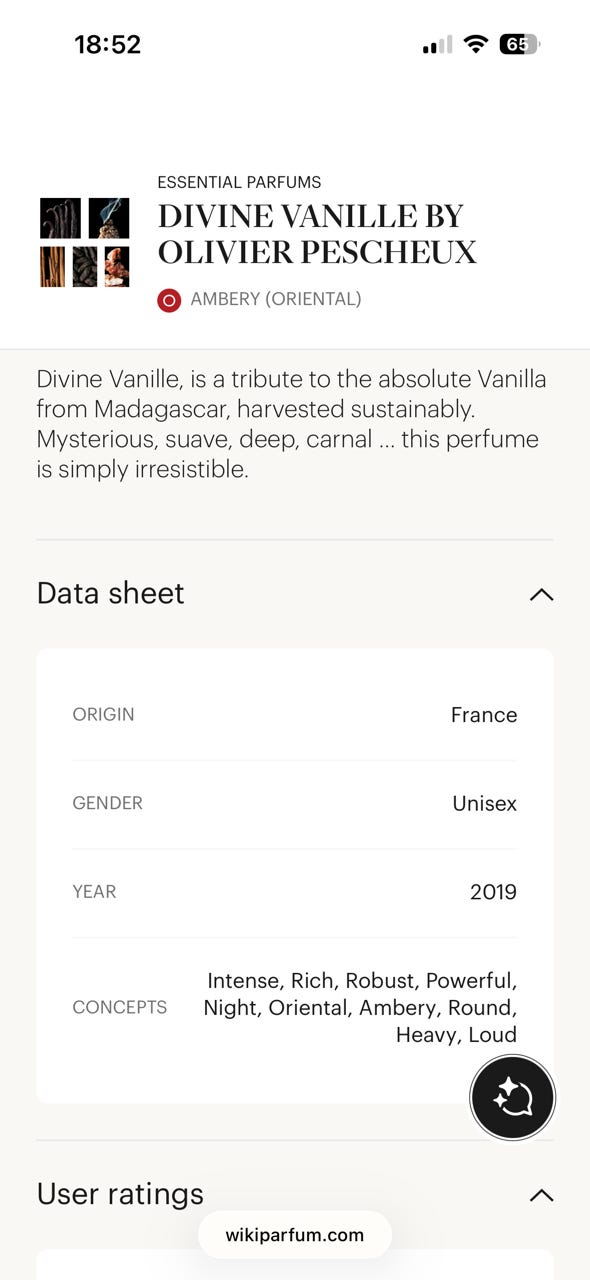Click the Divine Vanille by Olivier Pescheux title

coord(317,234)
